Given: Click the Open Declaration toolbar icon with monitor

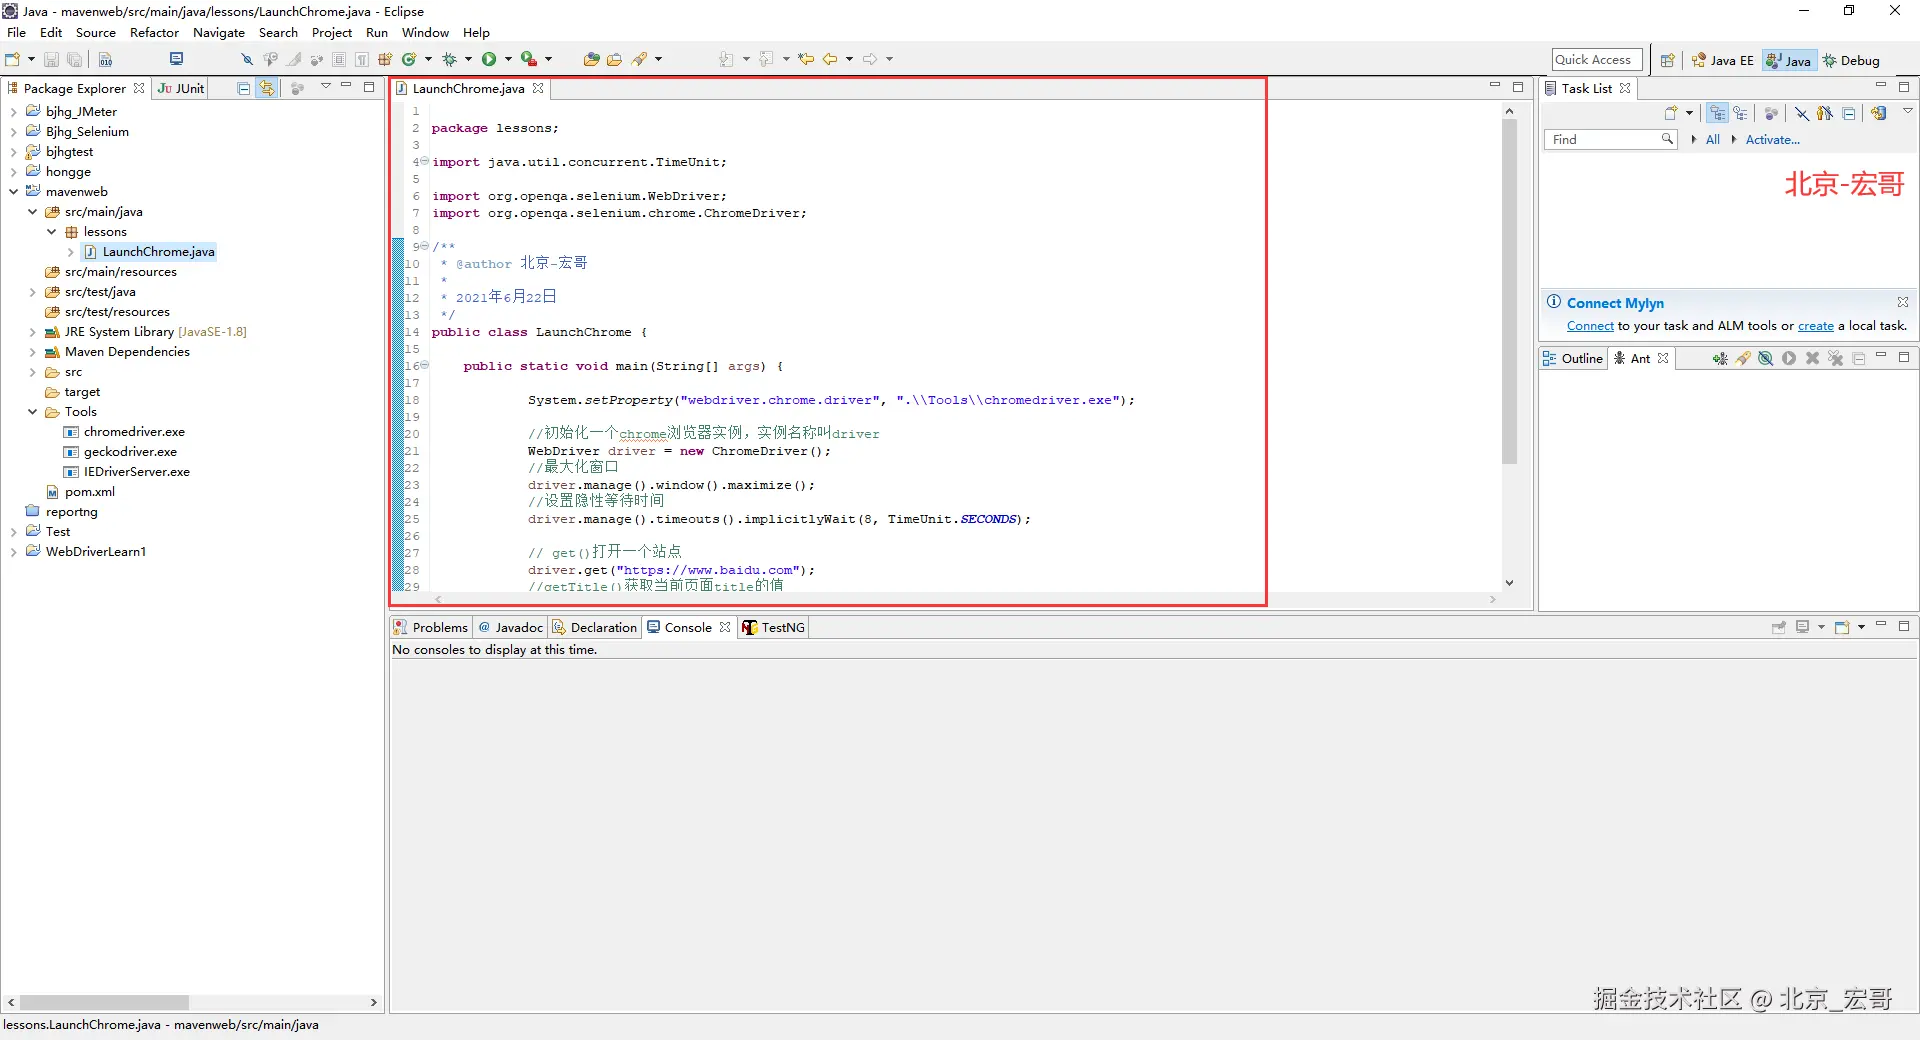Looking at the screenshot, I should [x=176, y=60].
